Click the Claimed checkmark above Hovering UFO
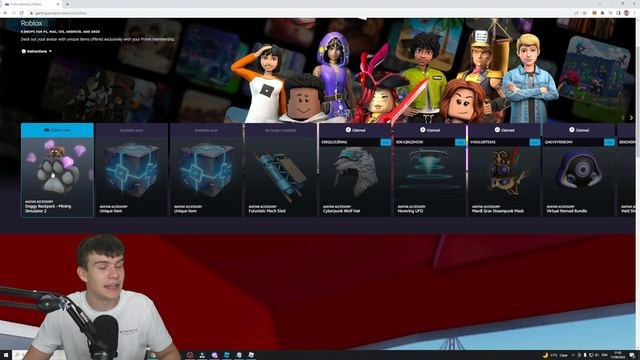Image resolution: width=640 pixels, height=360 pixels. coord(422,130)
